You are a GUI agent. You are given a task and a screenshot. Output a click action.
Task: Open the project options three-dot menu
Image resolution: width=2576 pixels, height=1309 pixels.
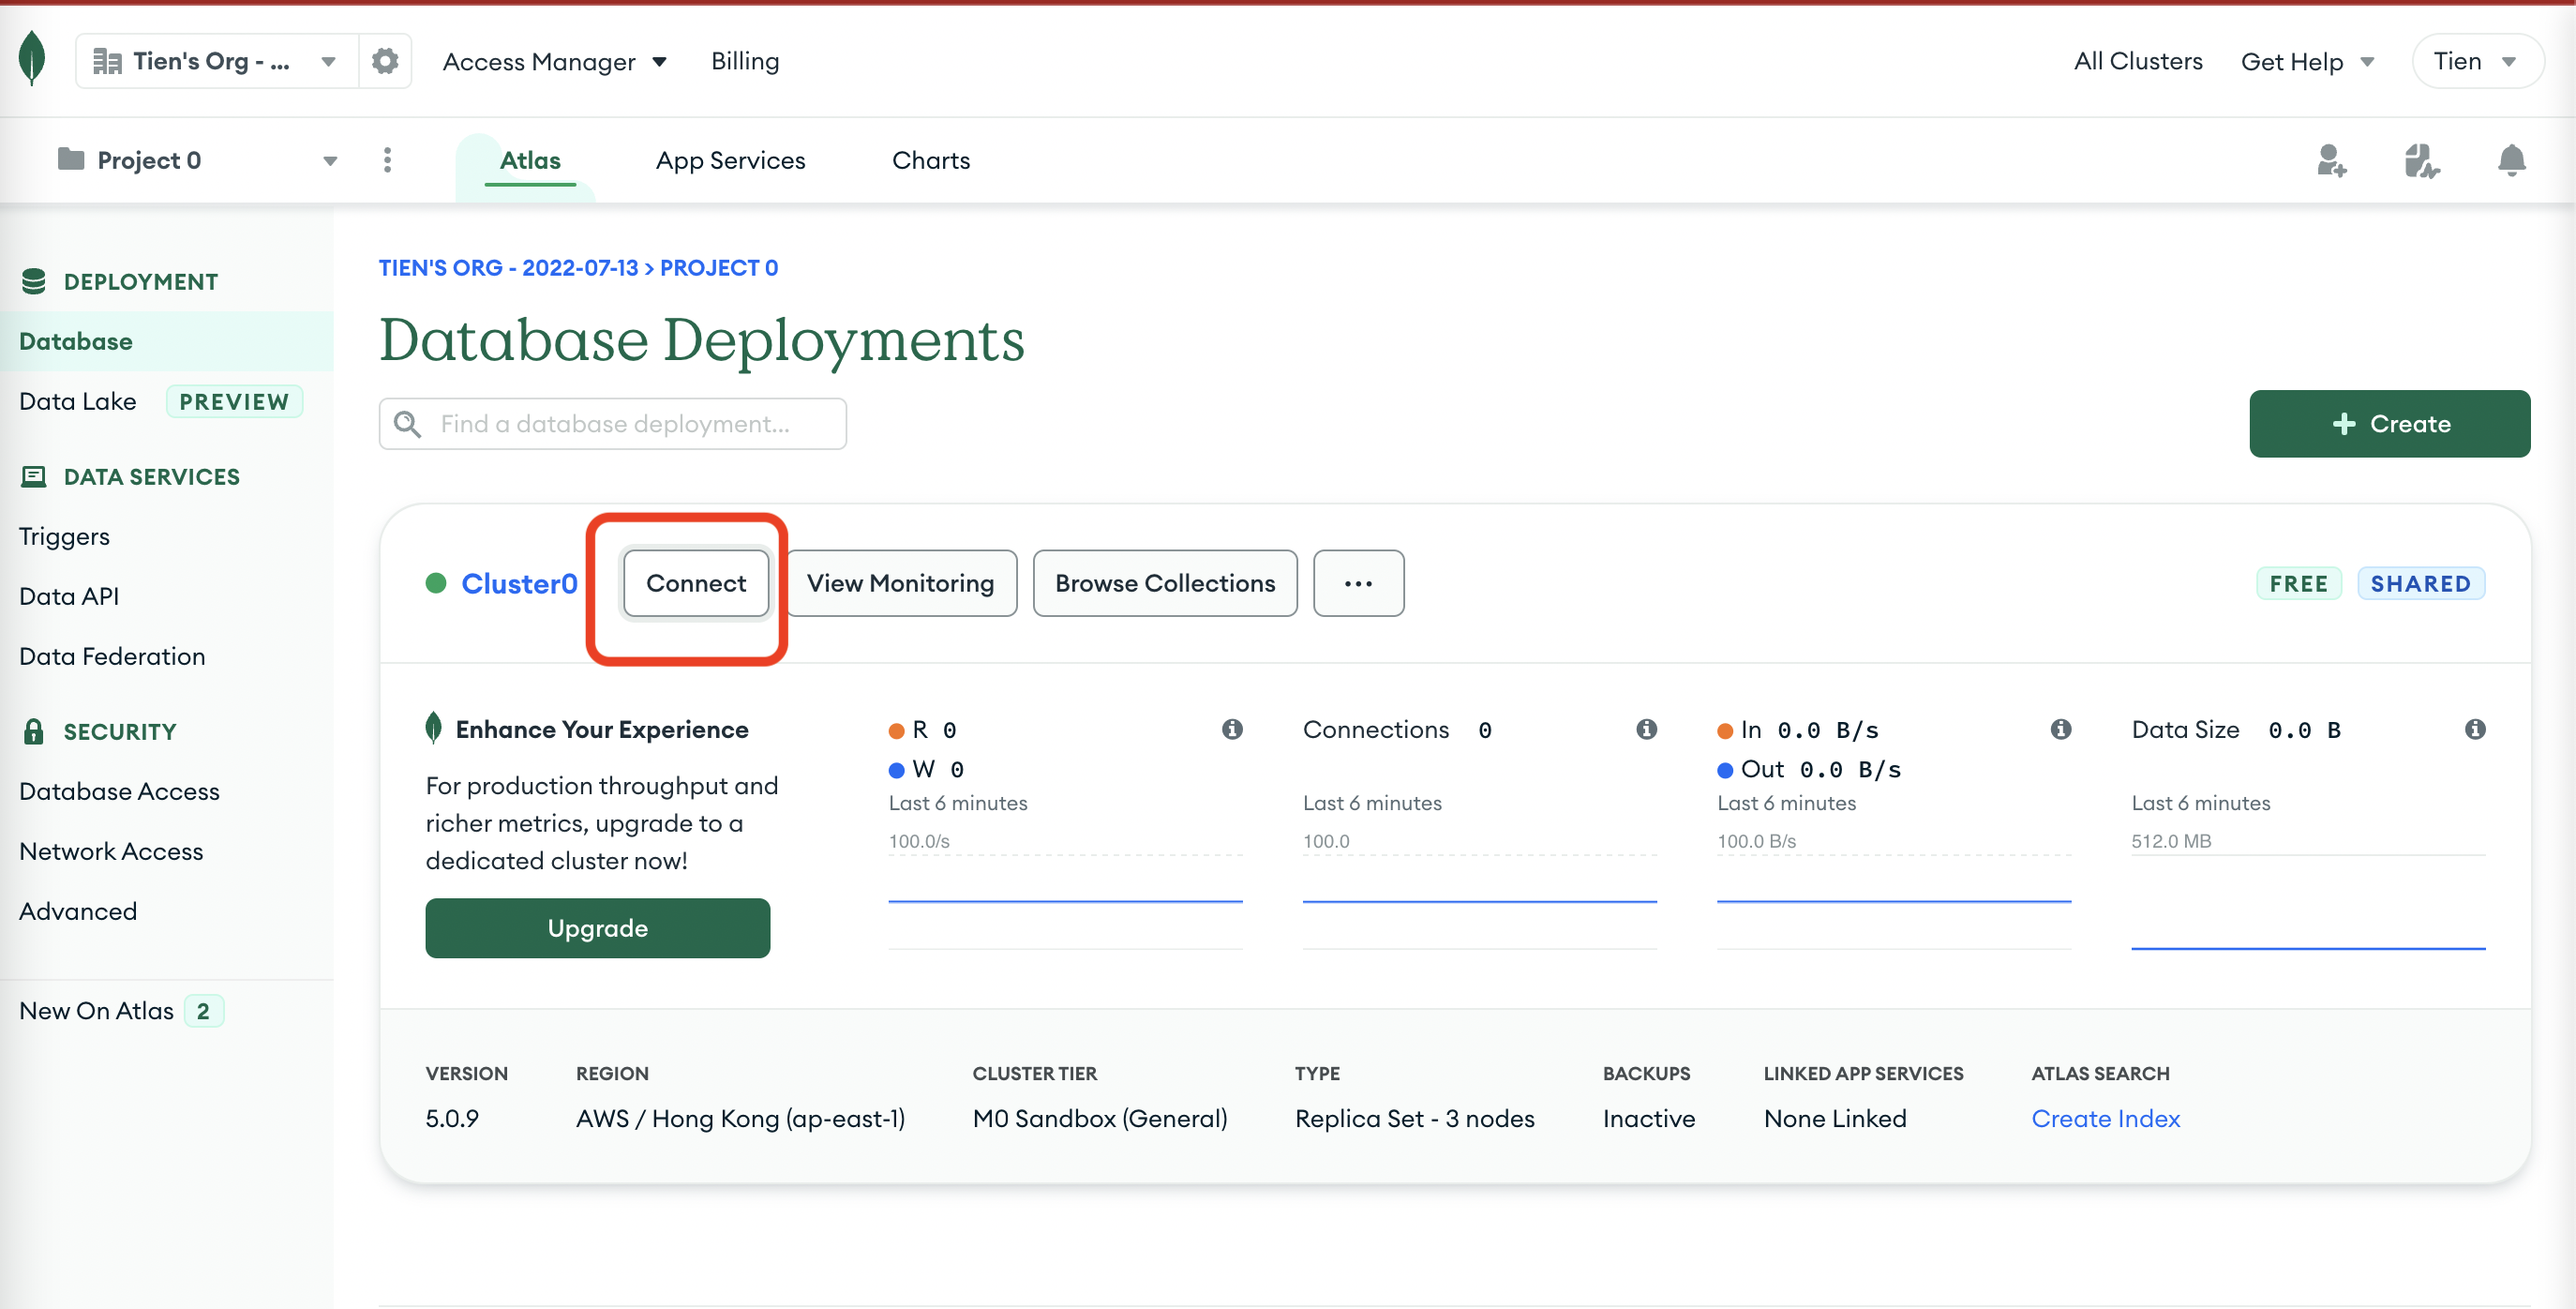[x=387, y=160]
